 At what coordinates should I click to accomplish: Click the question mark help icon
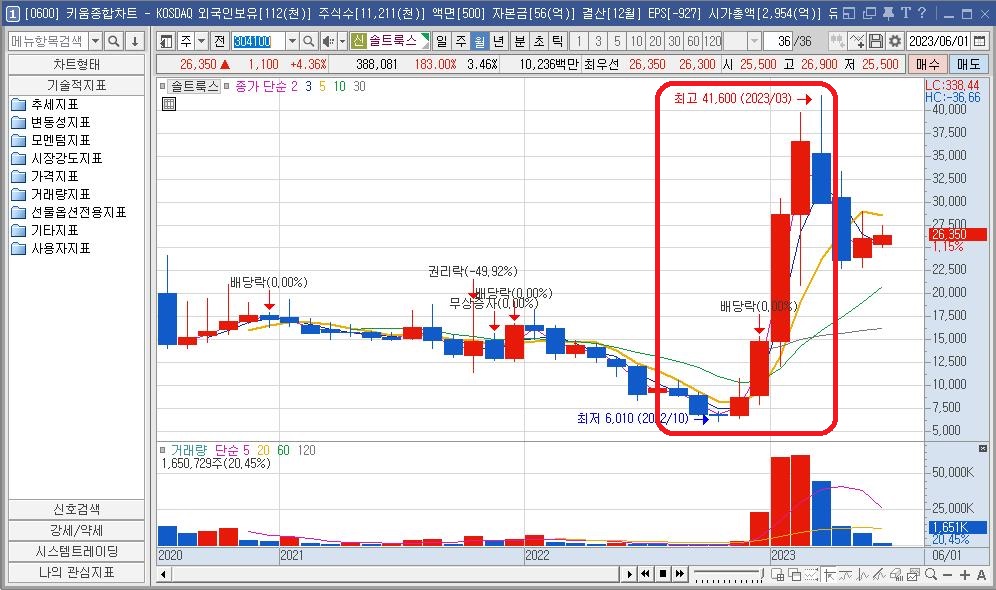click(922, 13)
